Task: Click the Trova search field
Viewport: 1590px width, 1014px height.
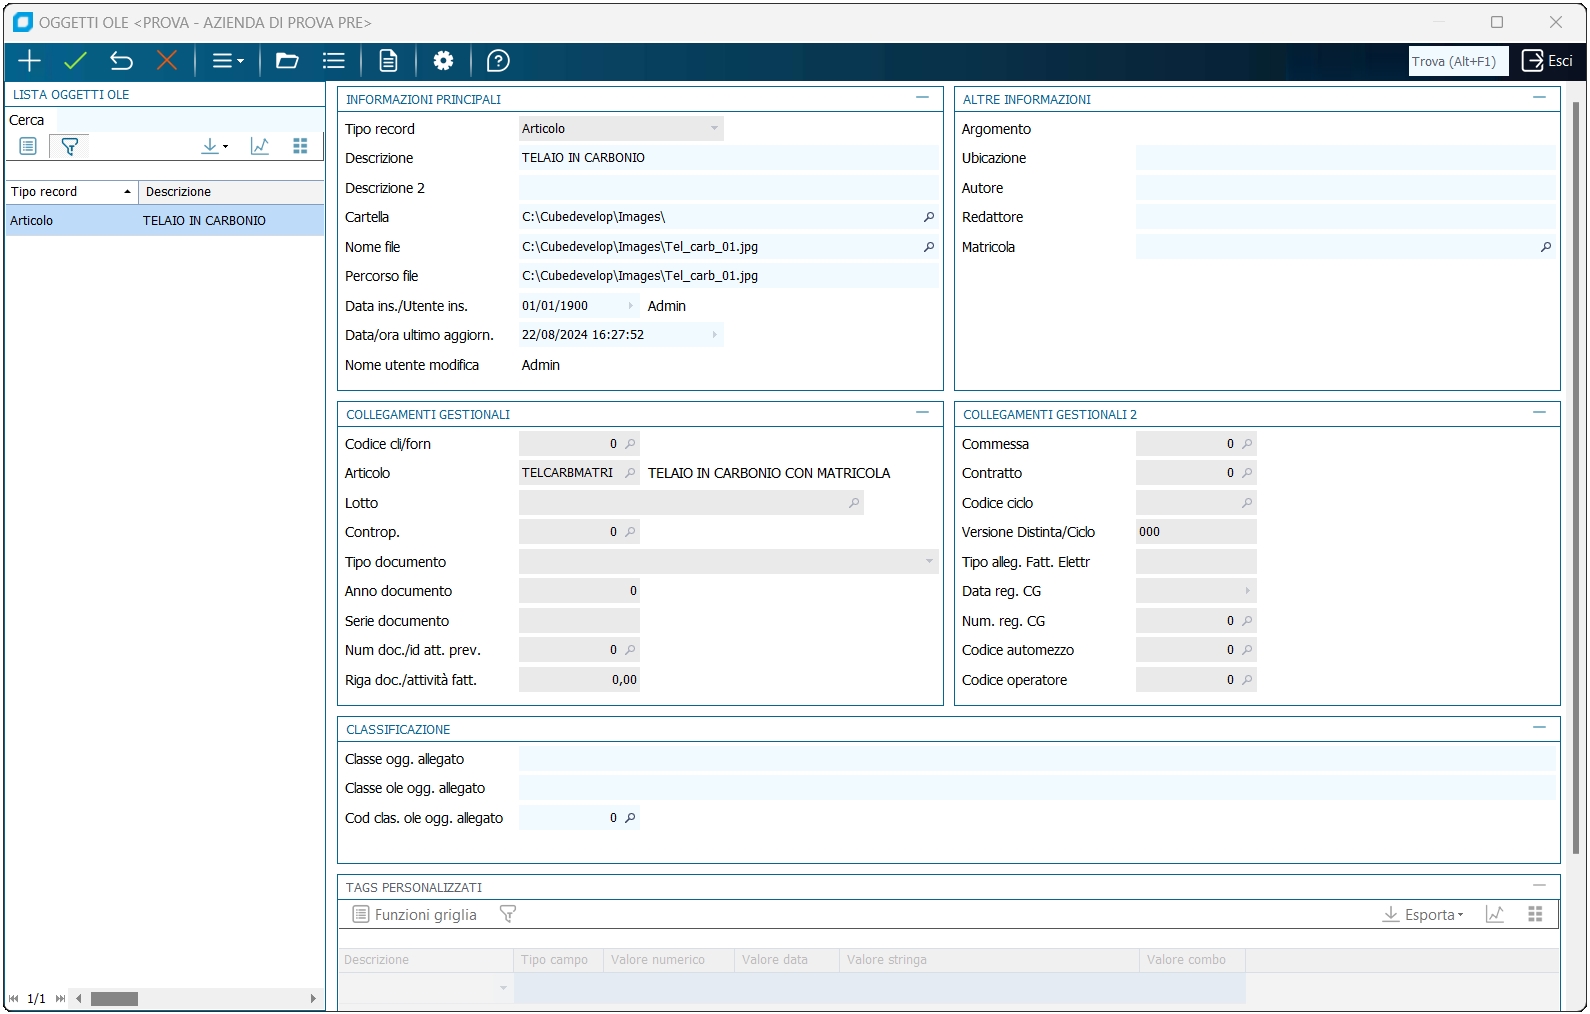Action: point(1457,61)
